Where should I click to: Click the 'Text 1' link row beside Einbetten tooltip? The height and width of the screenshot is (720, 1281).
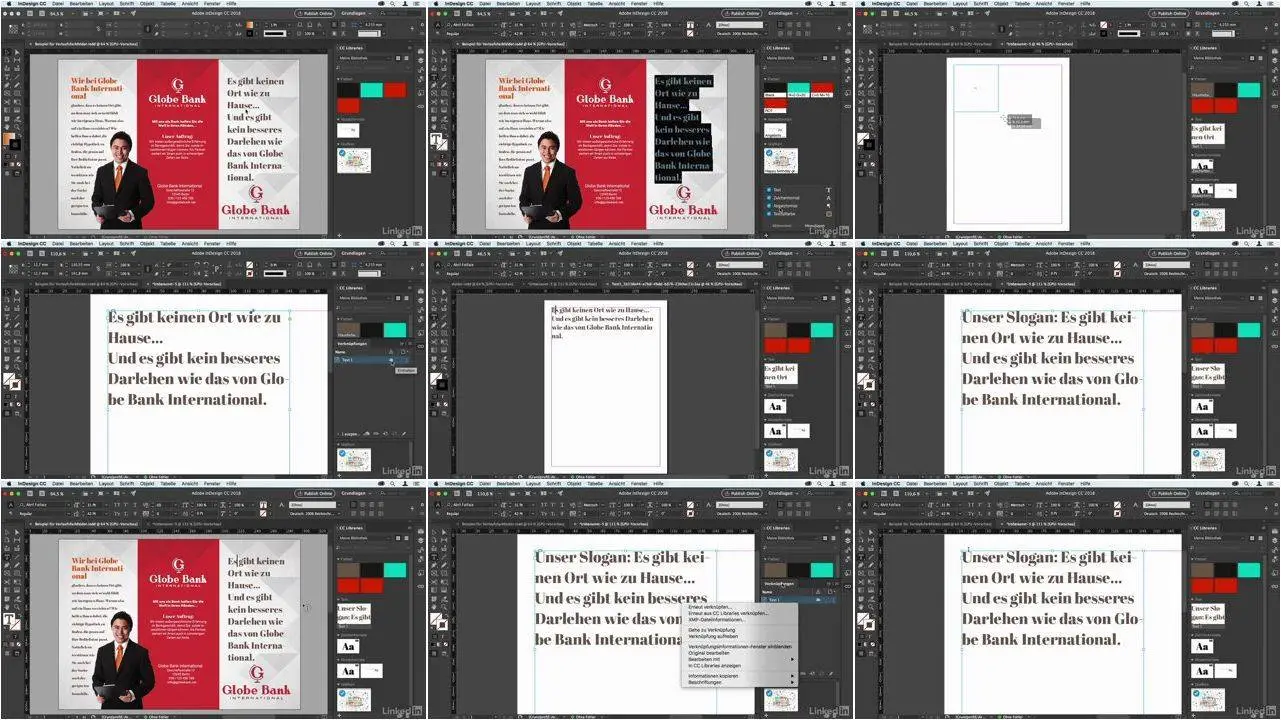[x=372, y=360]
